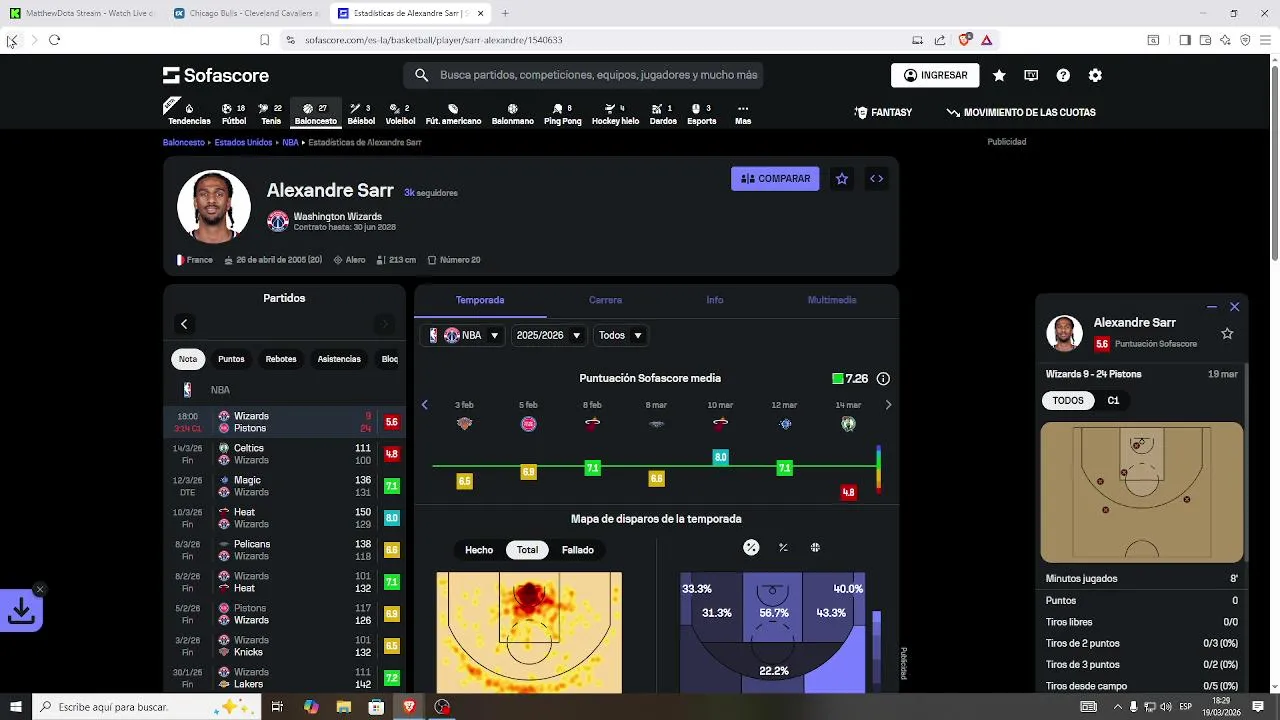Switch to the Carrera tab
Viewport: 1280px width, 720px height.
click(x=605, y=300)
